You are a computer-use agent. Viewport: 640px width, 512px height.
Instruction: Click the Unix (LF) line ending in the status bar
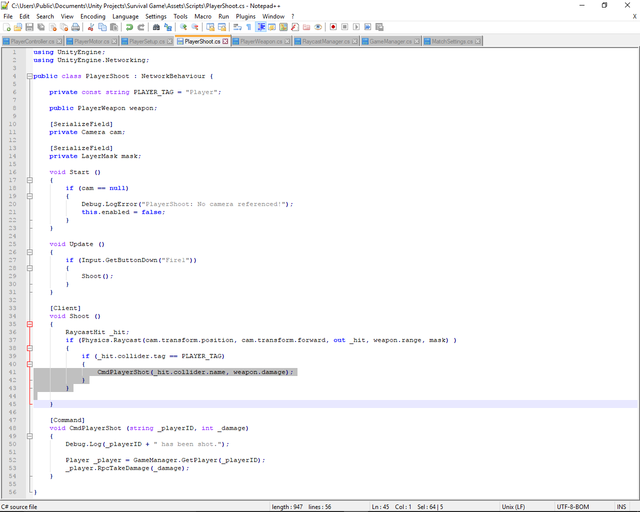(x=513, y=507)
